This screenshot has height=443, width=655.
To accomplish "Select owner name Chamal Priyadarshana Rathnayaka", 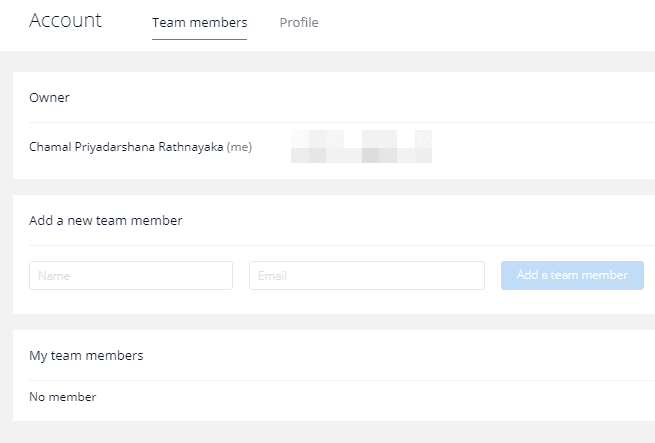I will point(126,147).
